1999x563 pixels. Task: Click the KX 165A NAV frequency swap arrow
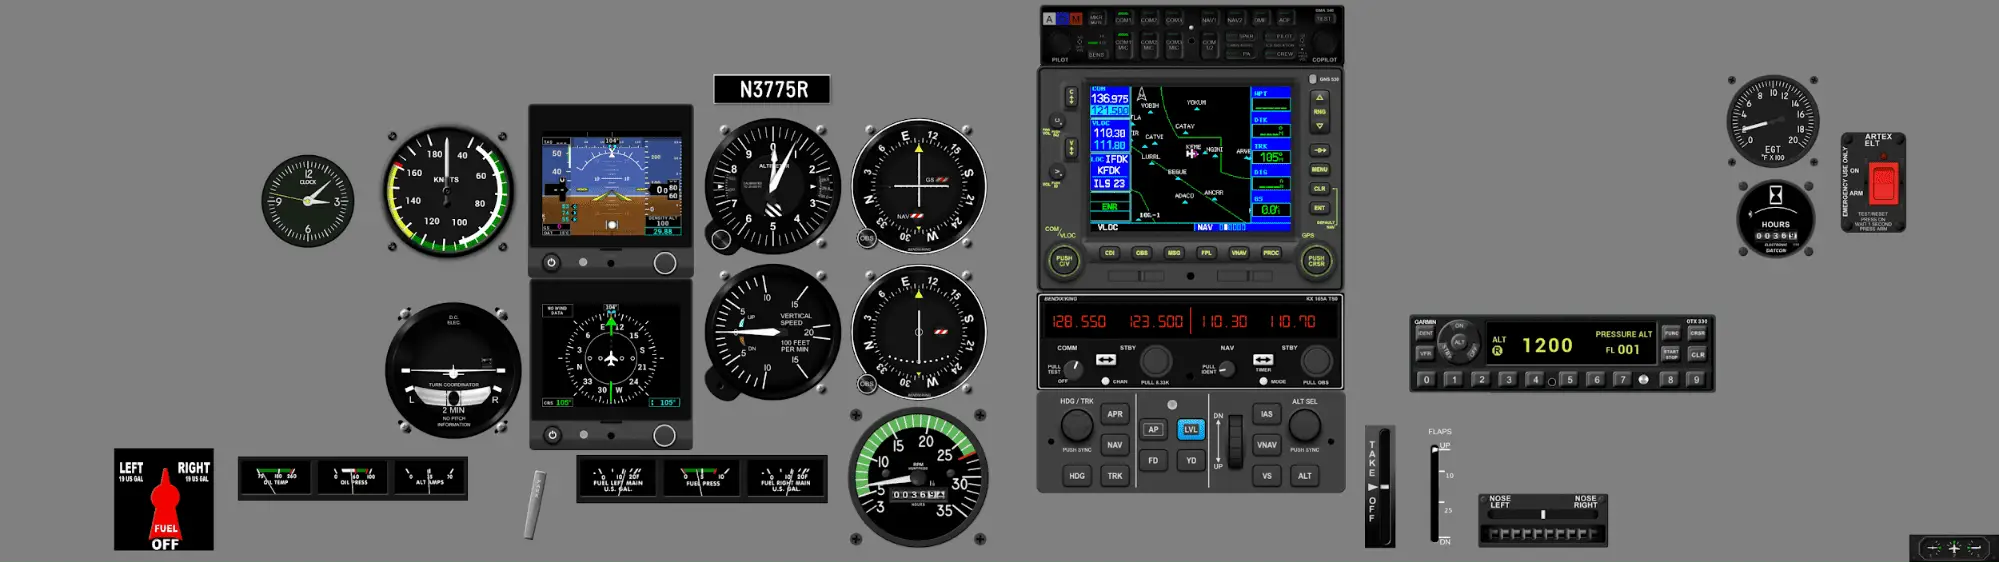click(x=1263, y=359)
